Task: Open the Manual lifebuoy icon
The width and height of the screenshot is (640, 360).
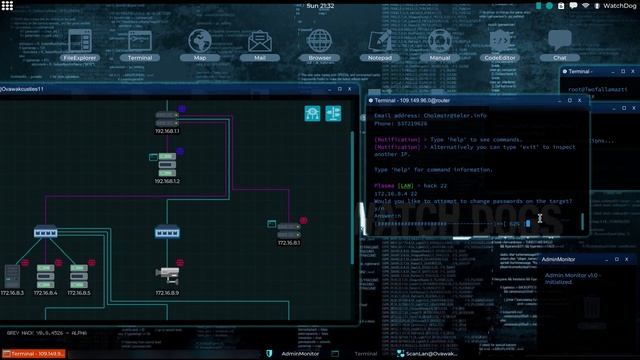Action: [x=440, y=45]
